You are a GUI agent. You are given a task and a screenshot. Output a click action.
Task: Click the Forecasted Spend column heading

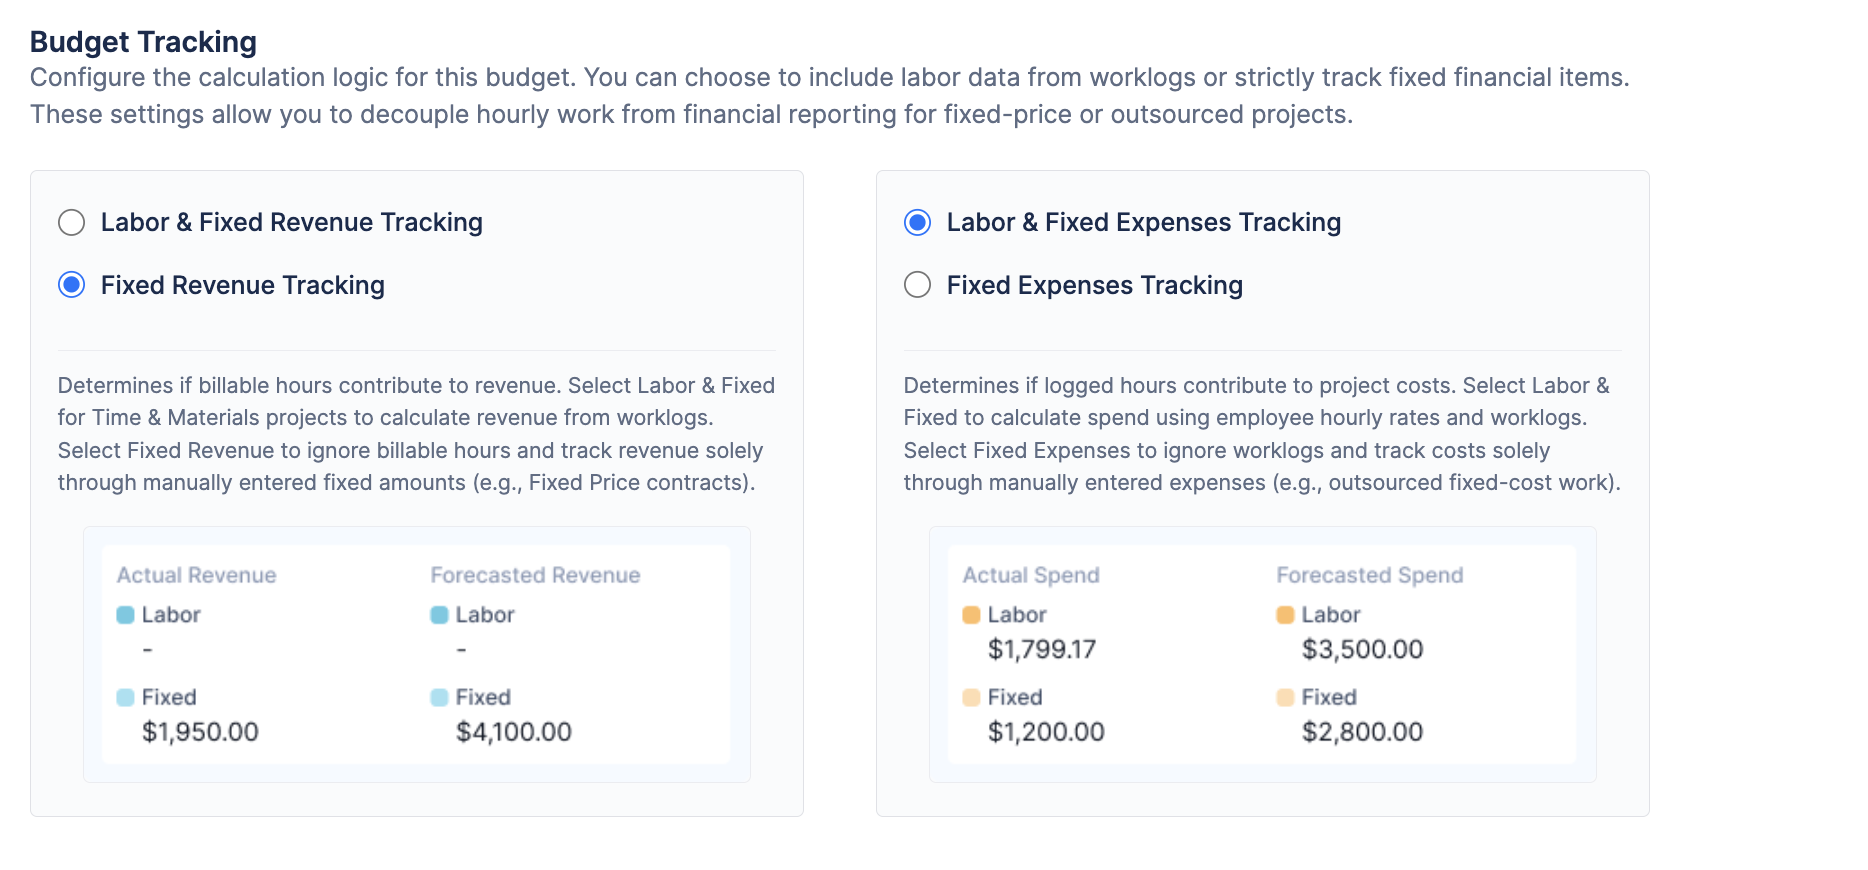pos(1369,575)
